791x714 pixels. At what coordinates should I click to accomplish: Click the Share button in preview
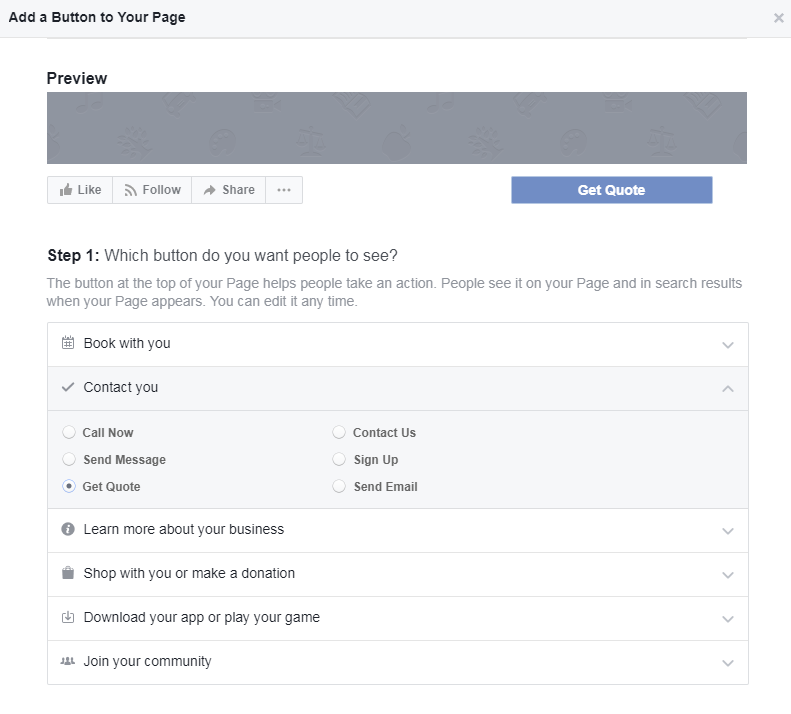(x=229, y=190)
